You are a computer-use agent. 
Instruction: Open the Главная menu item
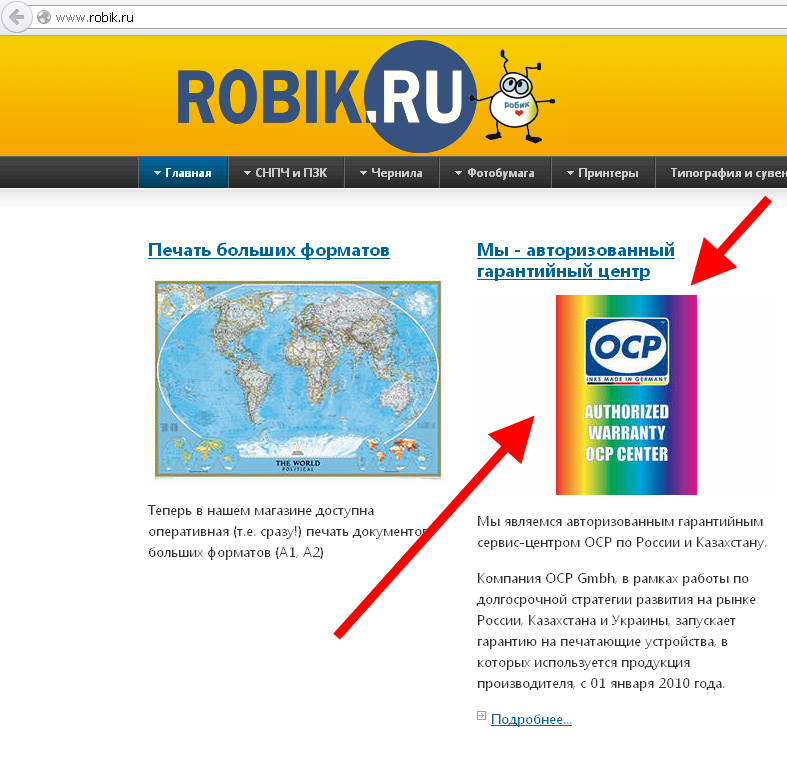183,173
